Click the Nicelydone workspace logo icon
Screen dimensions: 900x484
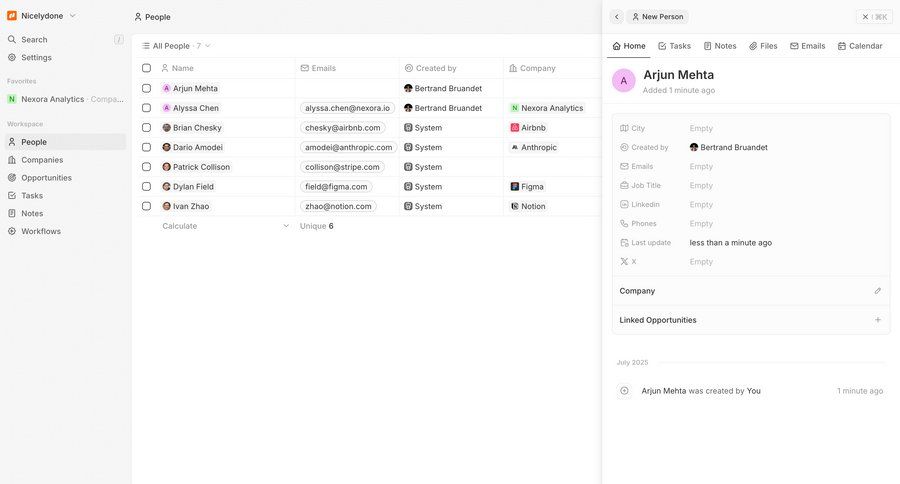click(x=11, y=16)
